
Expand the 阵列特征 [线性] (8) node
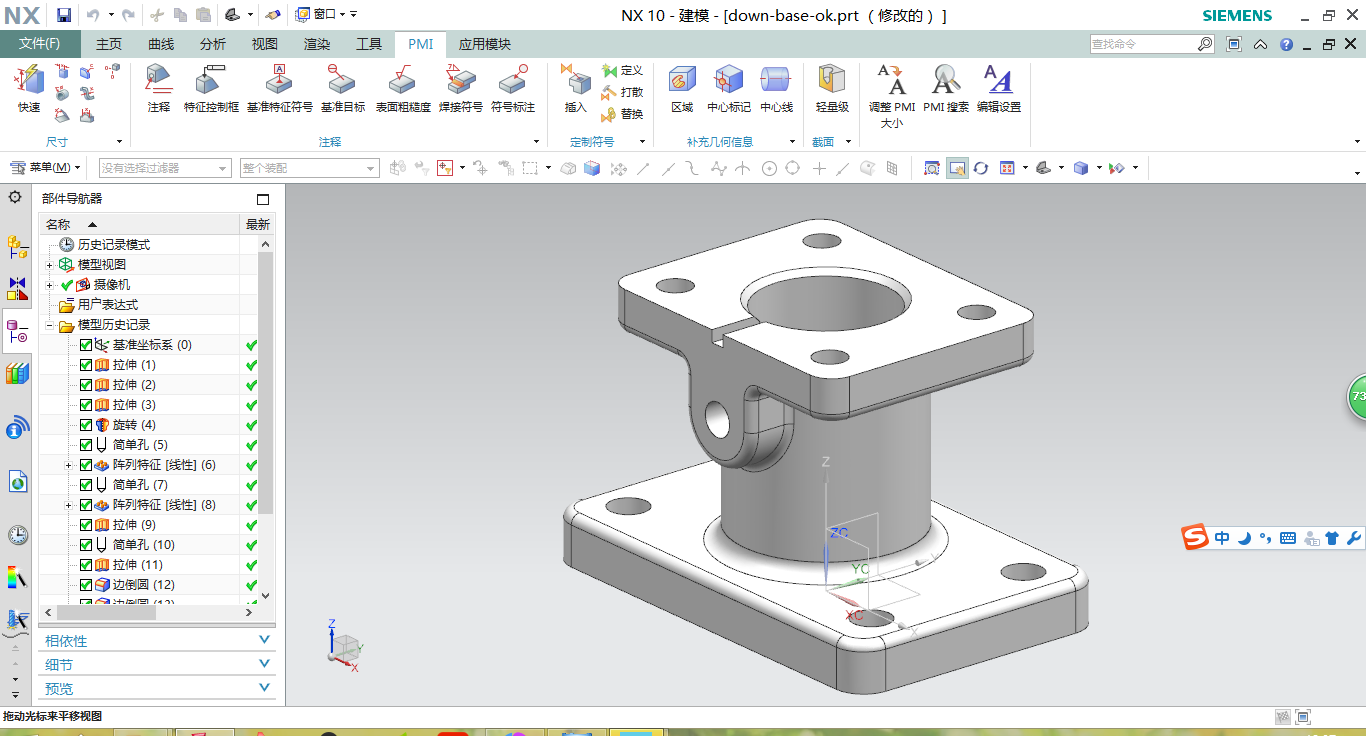click(69, 505)
